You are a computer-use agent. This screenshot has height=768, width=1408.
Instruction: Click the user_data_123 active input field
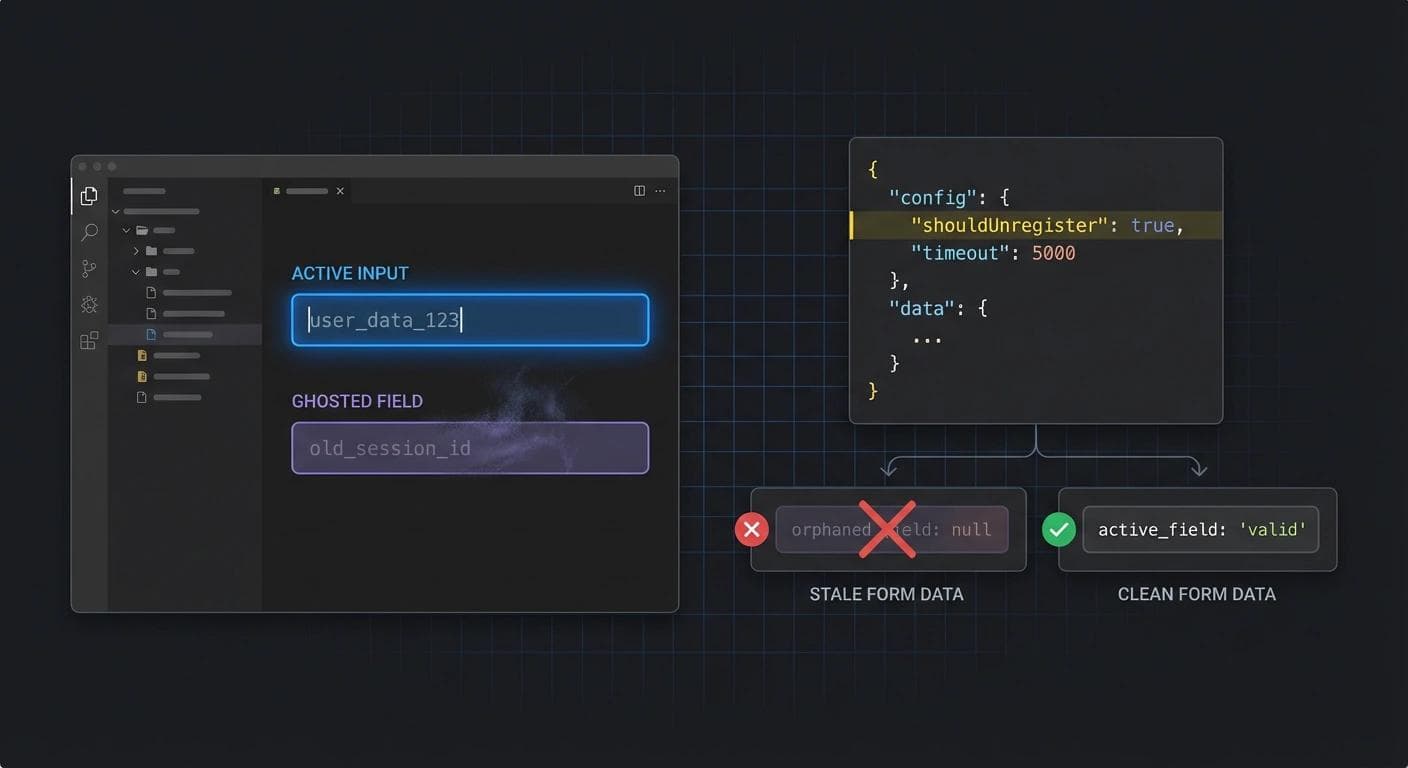(x=470, y=320)
